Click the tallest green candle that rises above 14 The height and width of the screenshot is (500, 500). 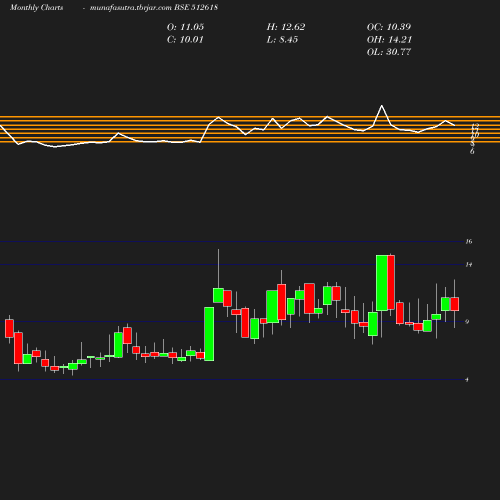click(x=382, y=283)
